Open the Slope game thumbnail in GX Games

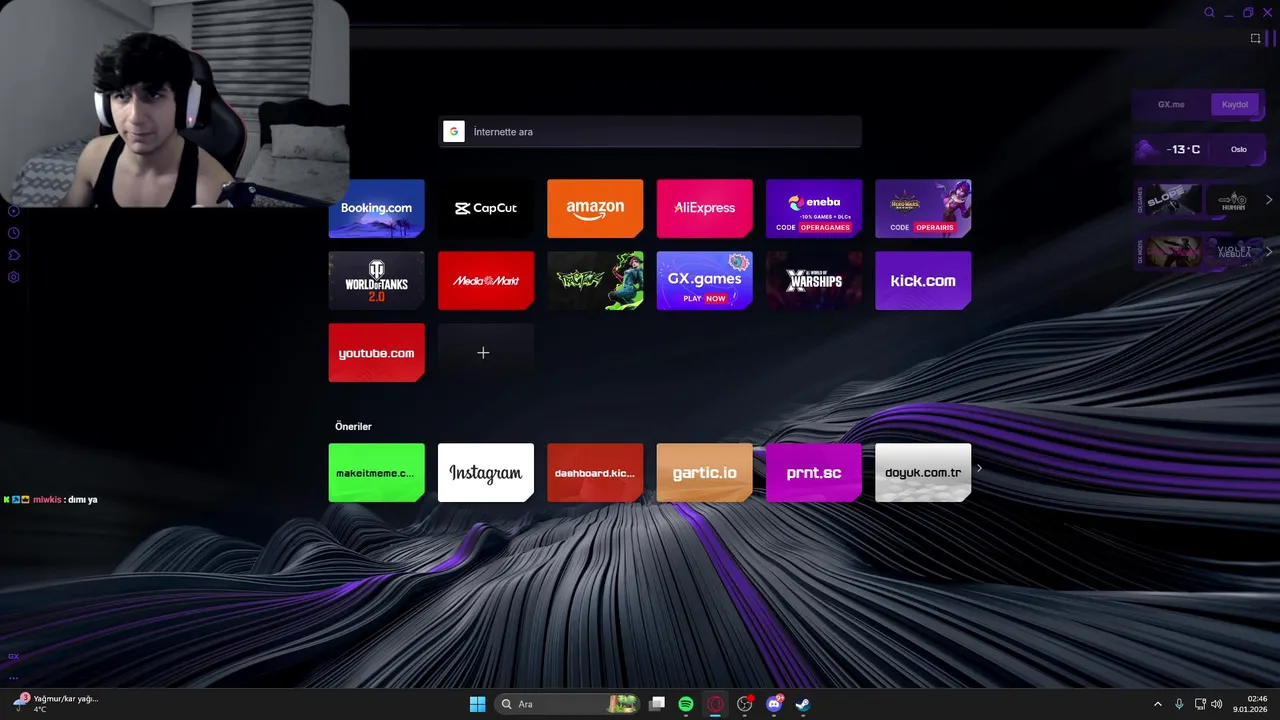[1173, 198]
